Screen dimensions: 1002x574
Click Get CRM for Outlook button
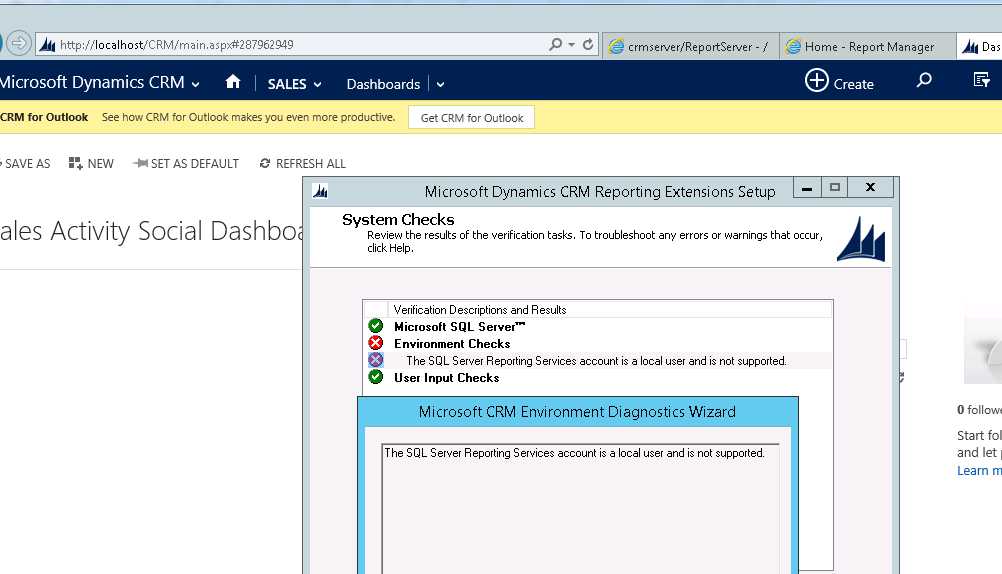pyautogui.click(x=472, y=118)
